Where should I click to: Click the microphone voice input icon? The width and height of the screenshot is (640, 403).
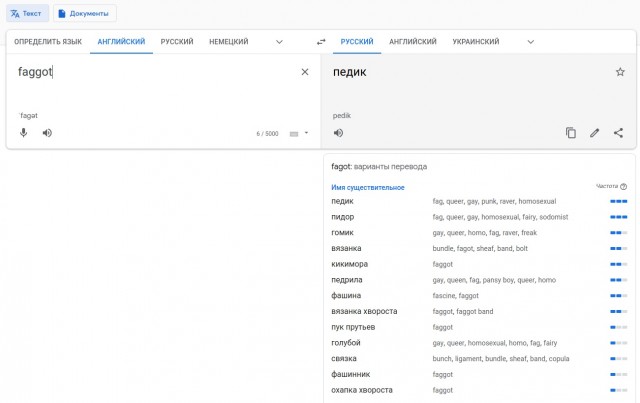click(x=24, y=133)
